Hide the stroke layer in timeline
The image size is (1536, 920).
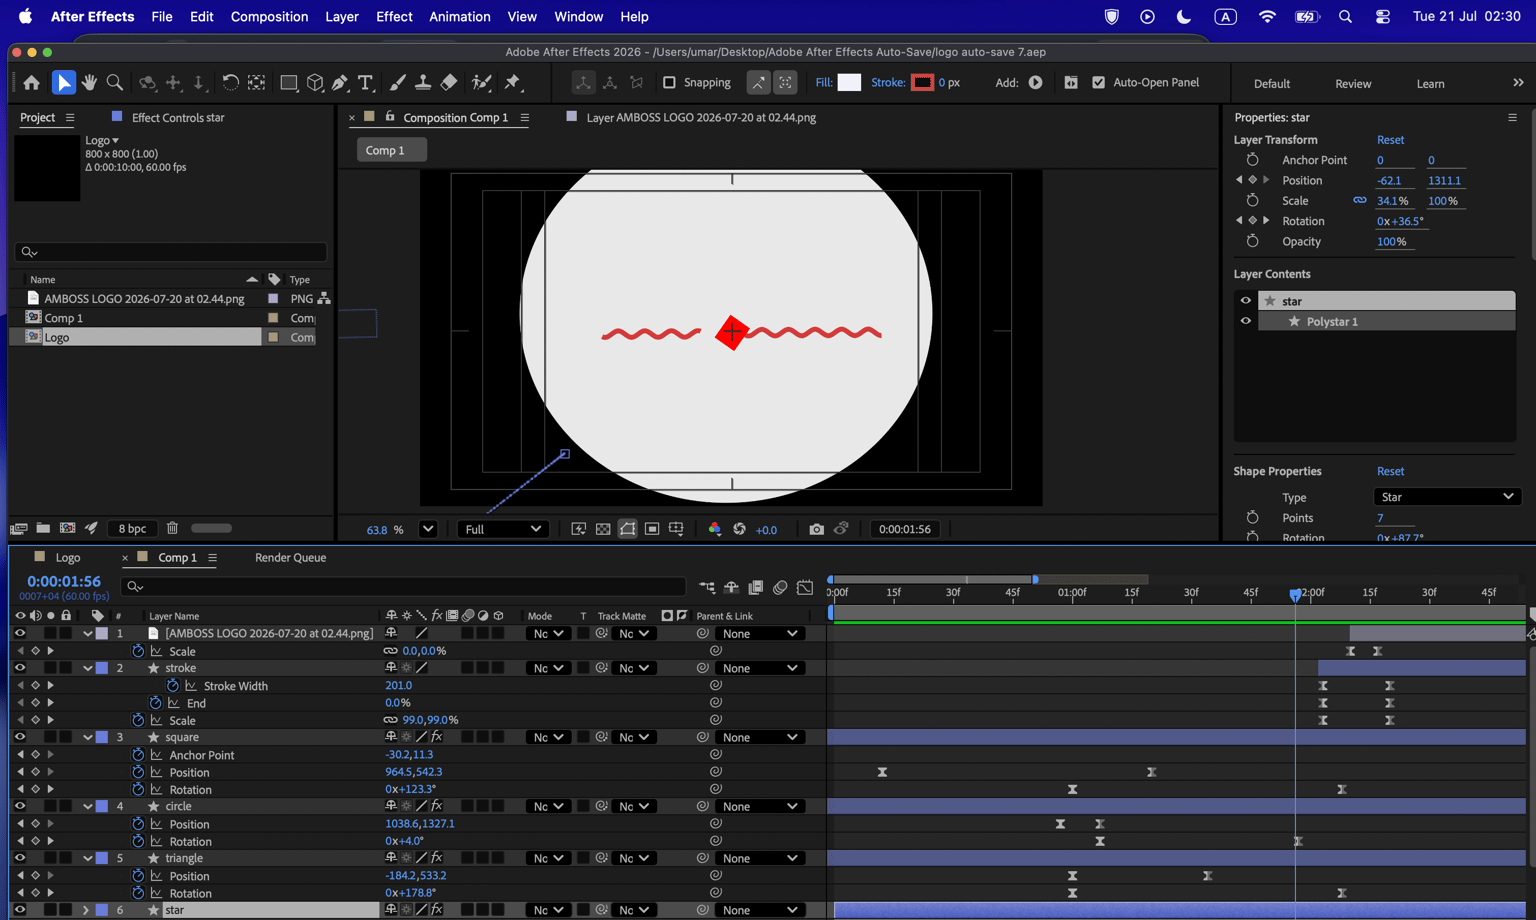19,668
